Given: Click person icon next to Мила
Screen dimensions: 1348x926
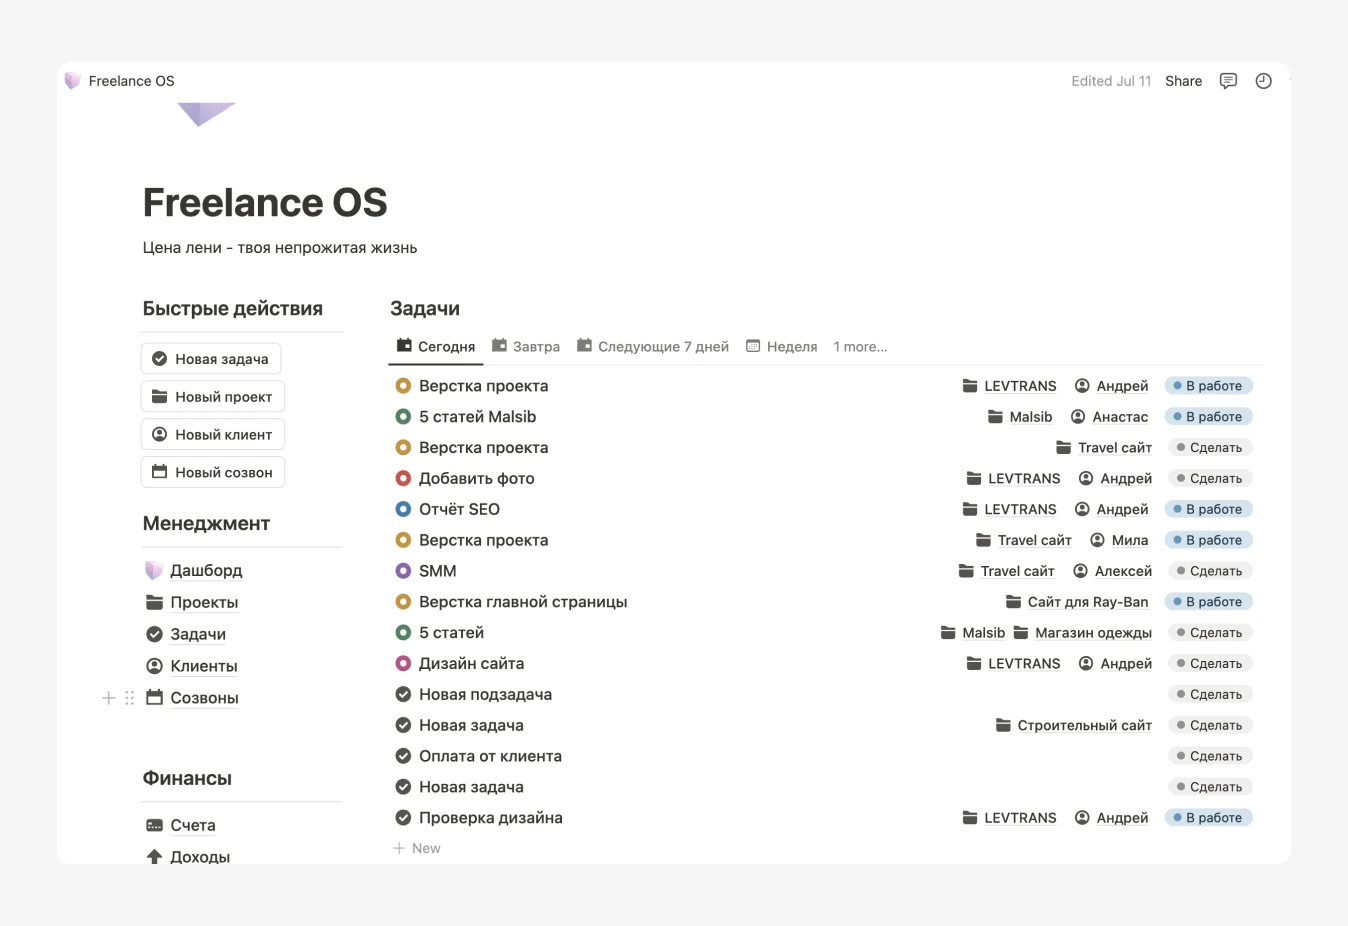Looking at the screenshot, I should (1097, 540).
